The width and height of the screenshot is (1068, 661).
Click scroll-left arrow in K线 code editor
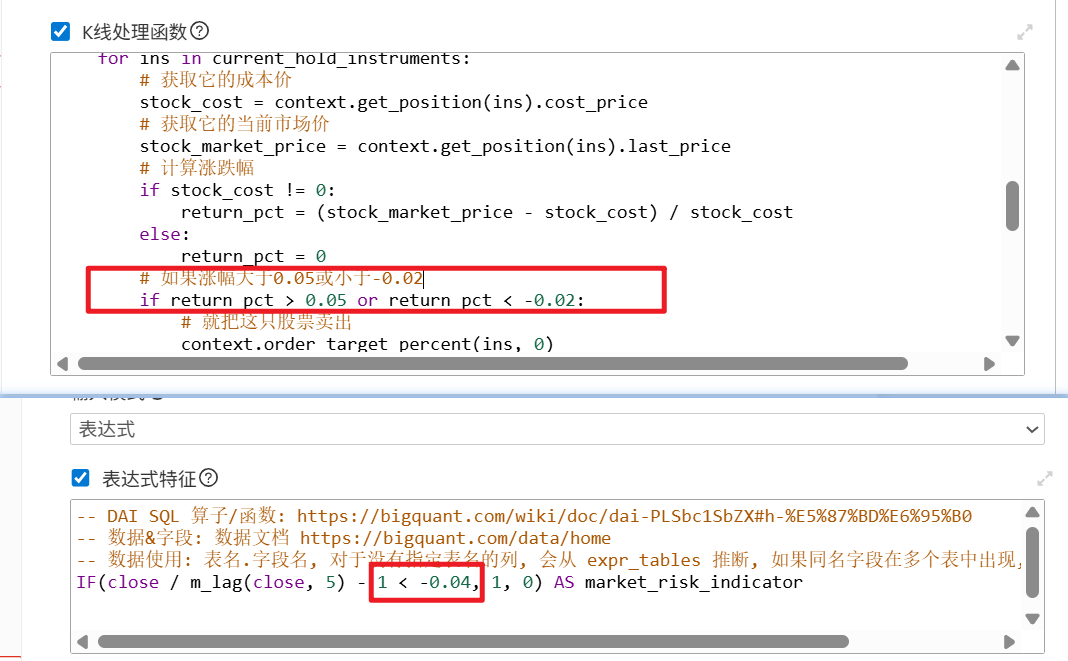tap(63, 364)
